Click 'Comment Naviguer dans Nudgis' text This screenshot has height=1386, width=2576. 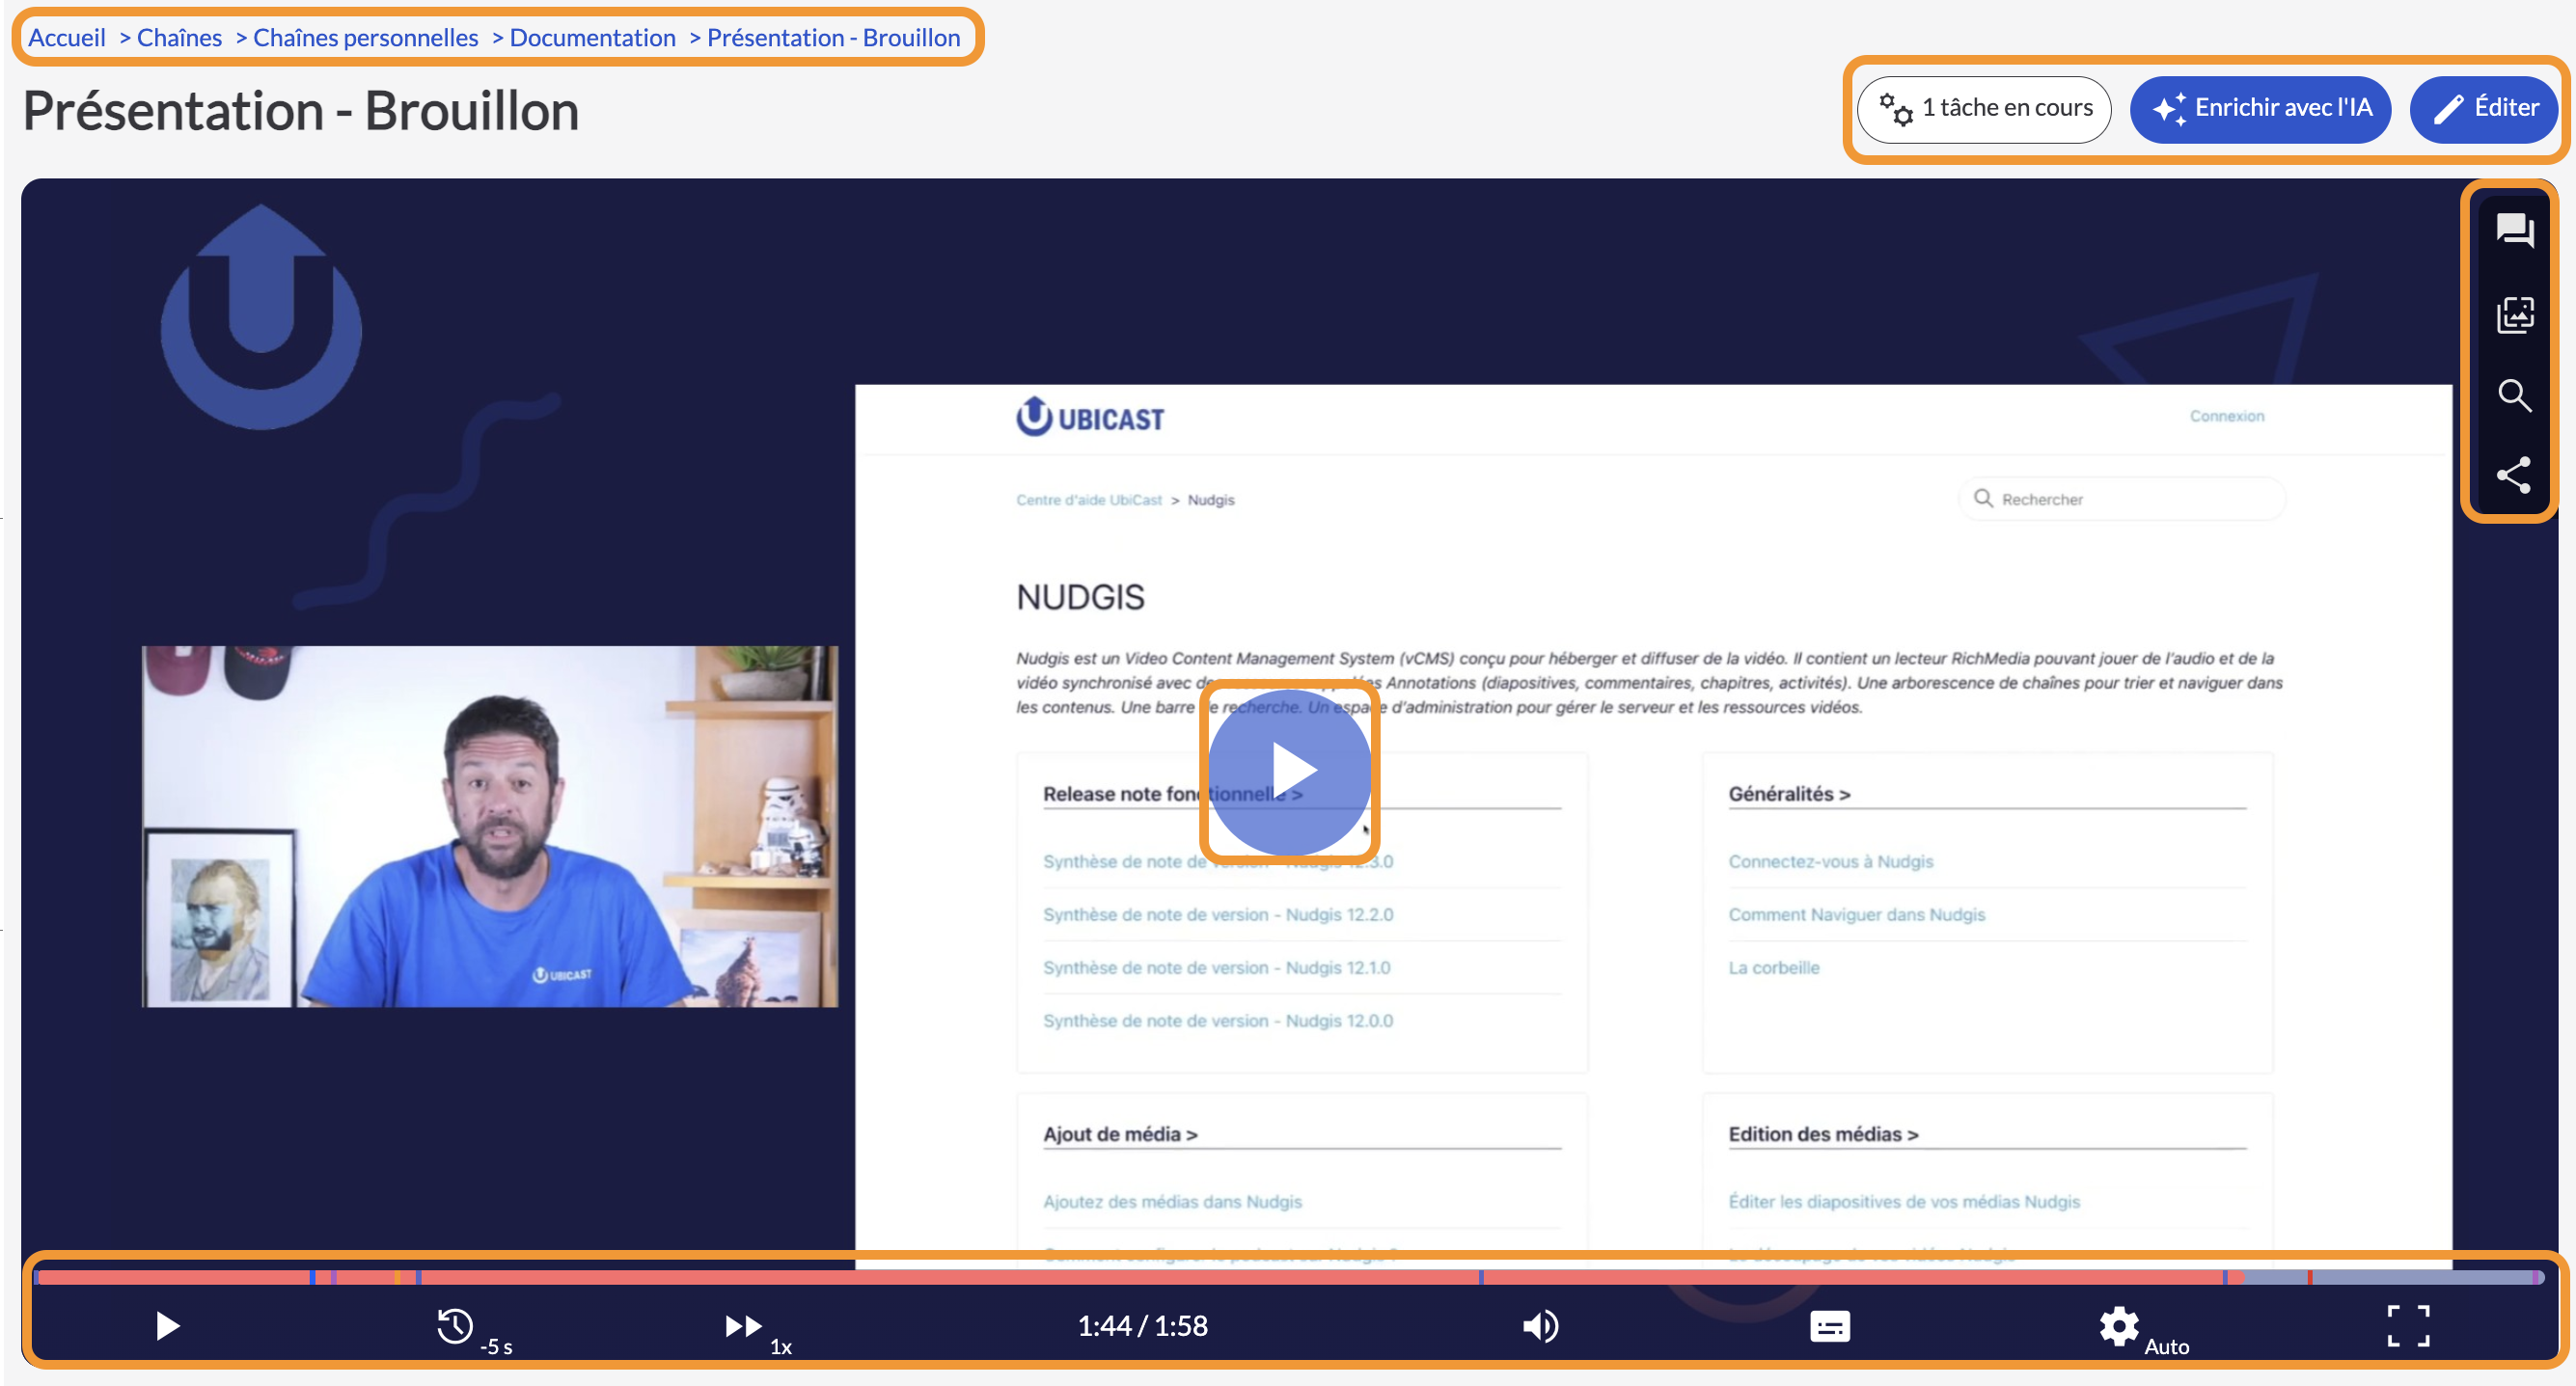point(1857,915)
